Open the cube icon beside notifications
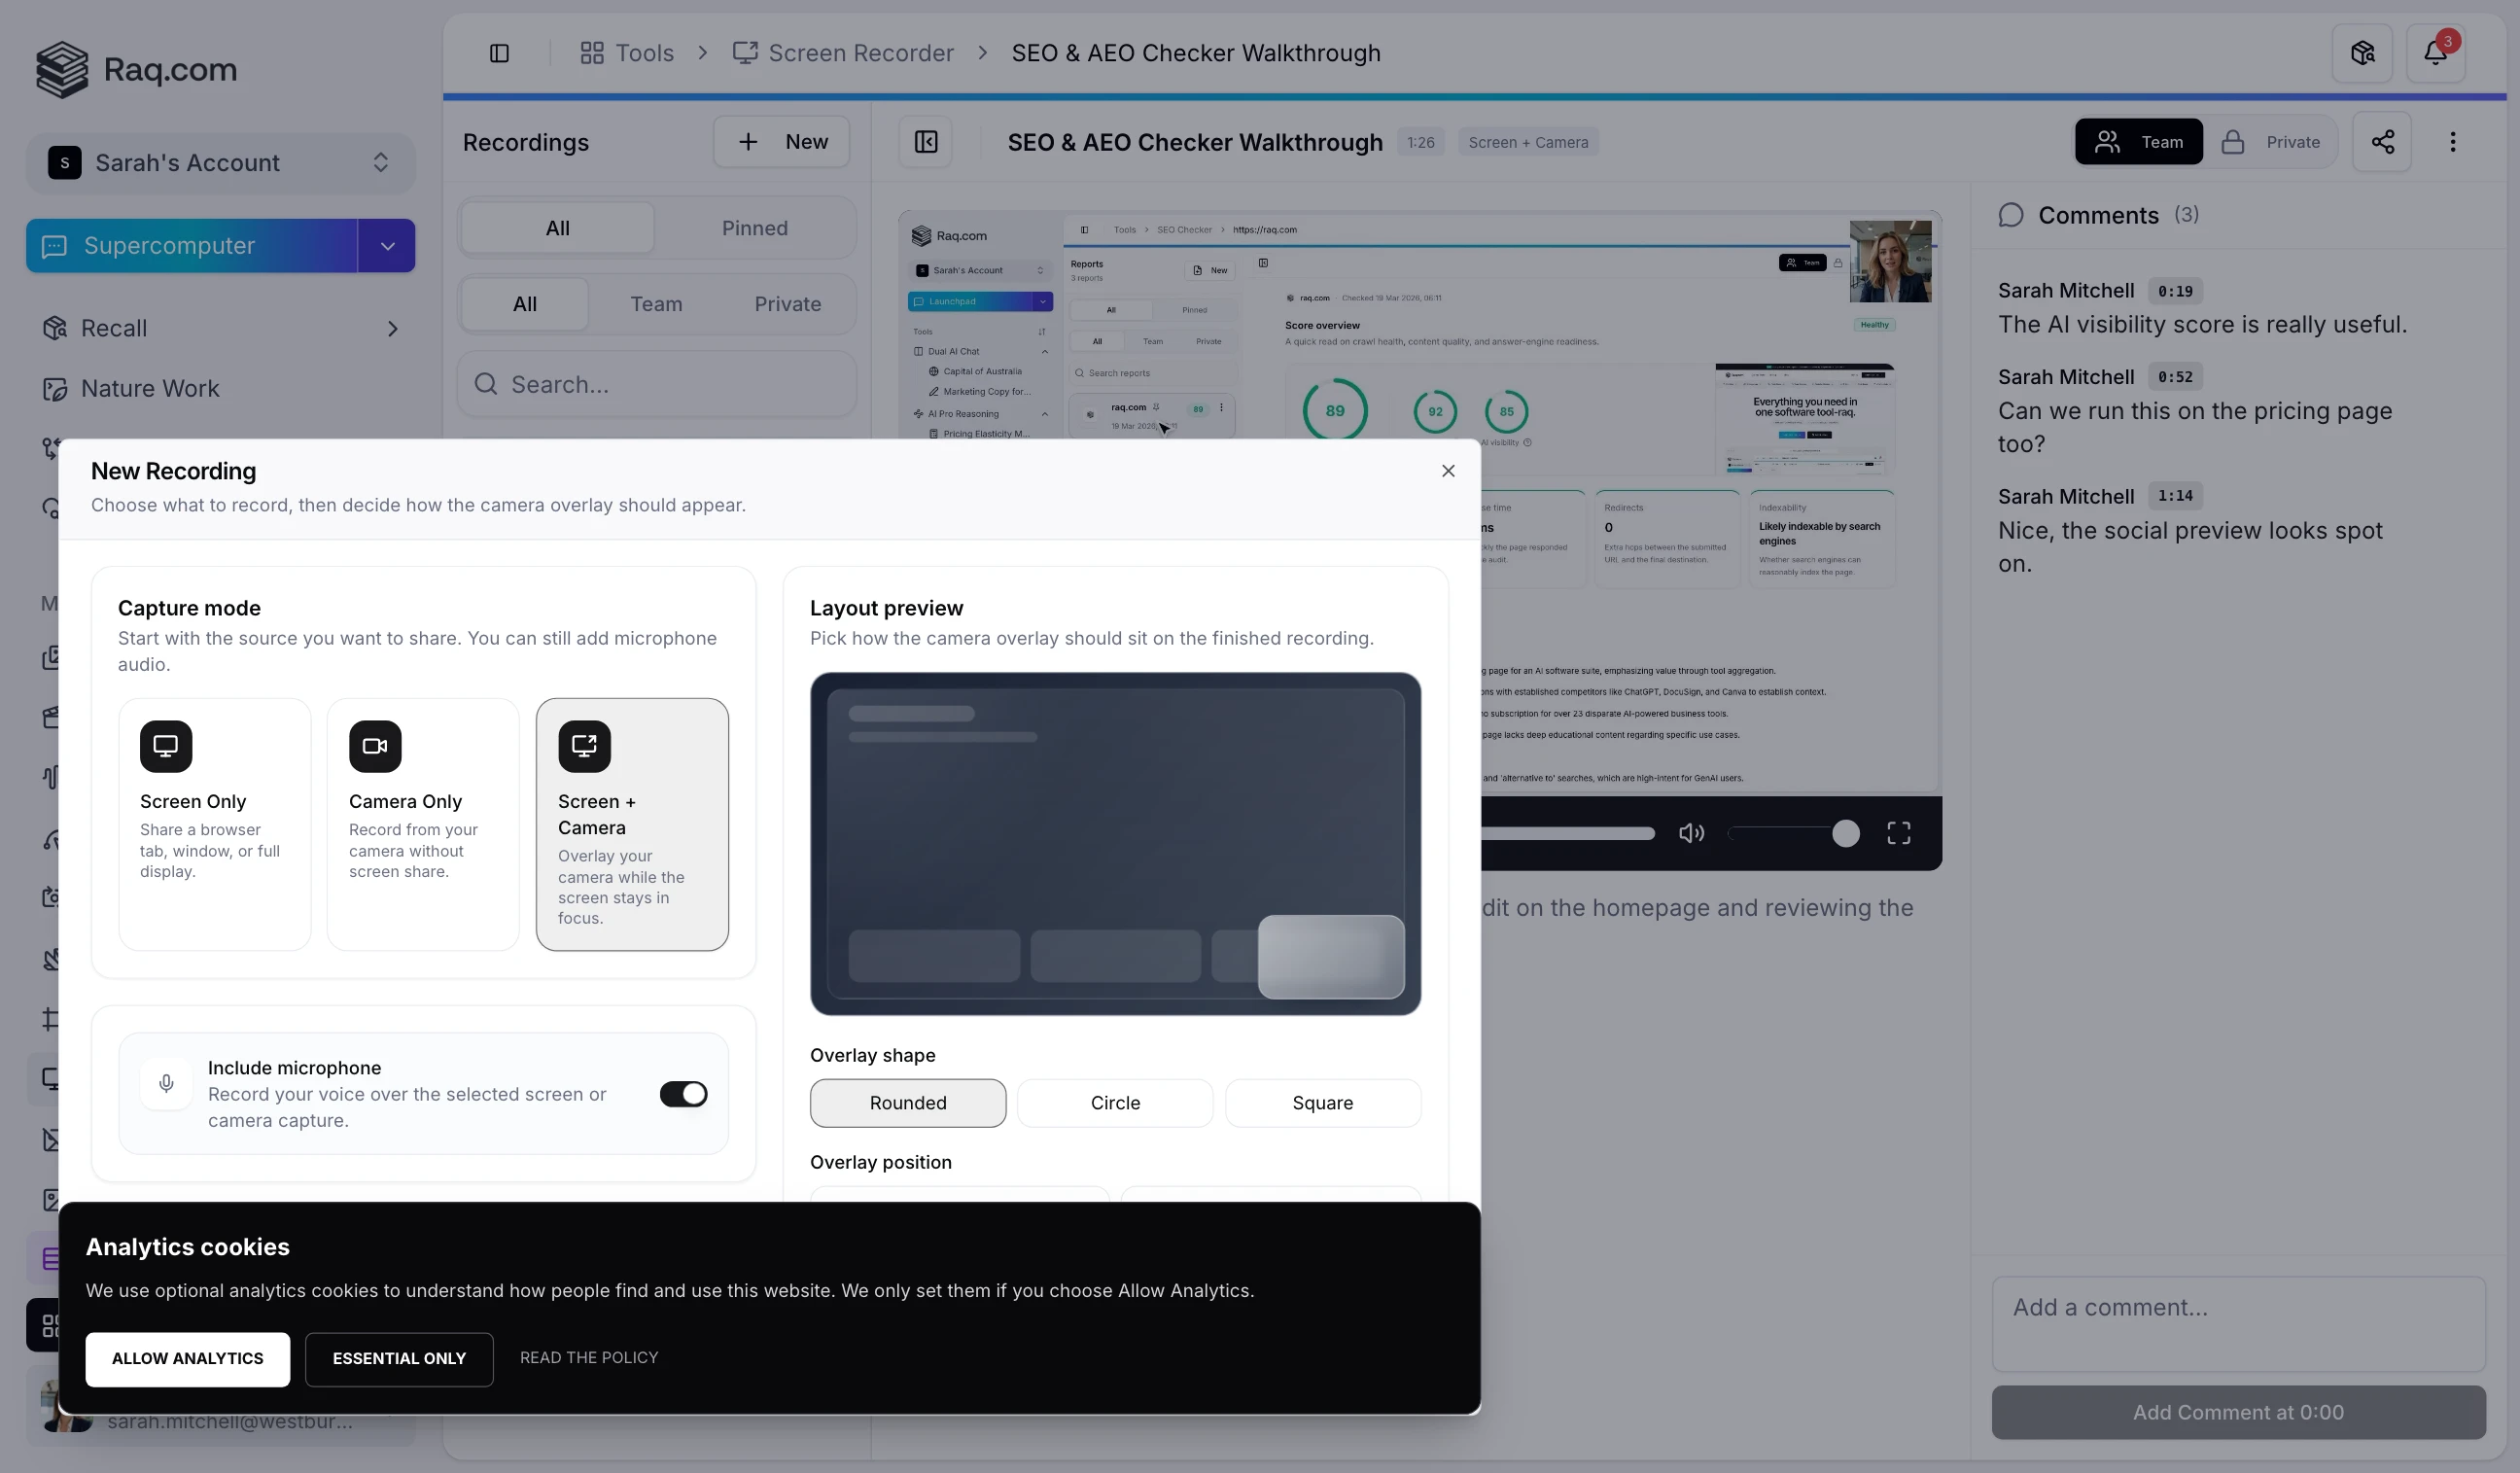The width and height of the screenshot is (2520, 1473). [x=2362, y=53]
